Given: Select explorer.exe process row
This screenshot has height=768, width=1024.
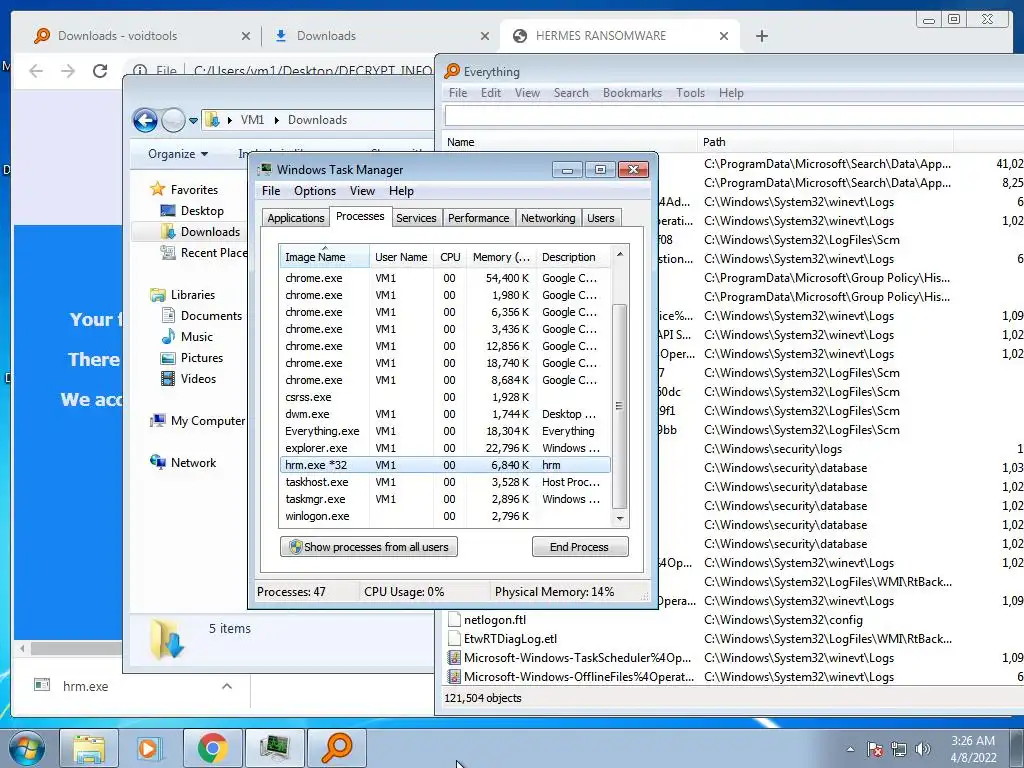Looking at the screenshot, I should [445, 448].
